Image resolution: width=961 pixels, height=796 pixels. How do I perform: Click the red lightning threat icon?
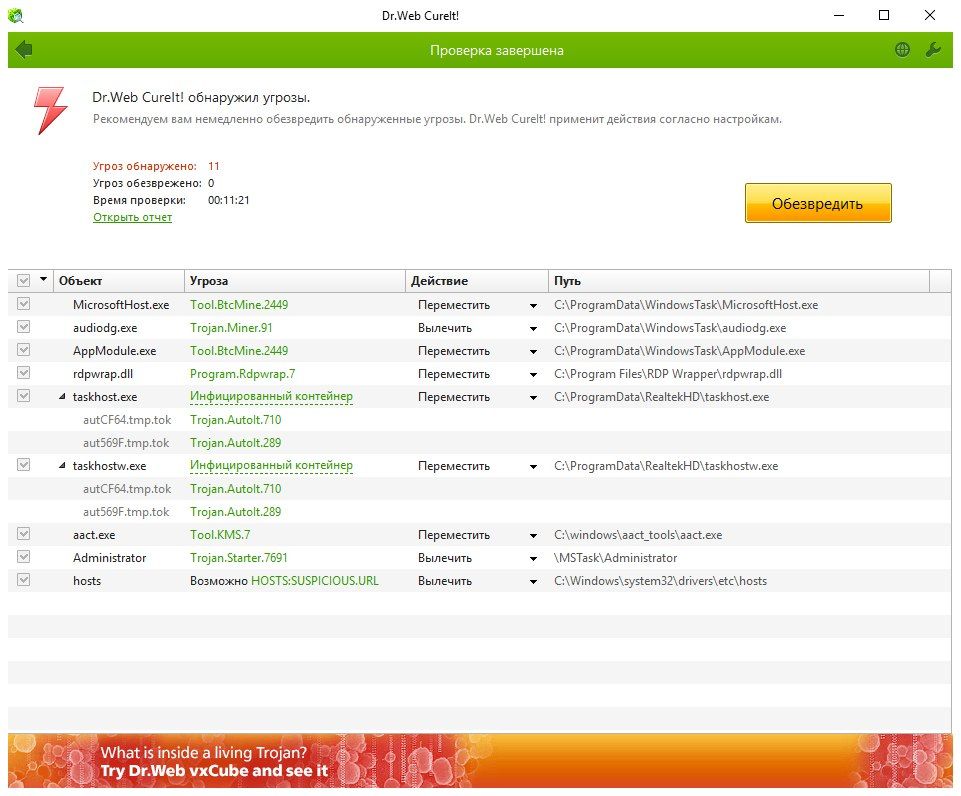click(x=51, y=110)
